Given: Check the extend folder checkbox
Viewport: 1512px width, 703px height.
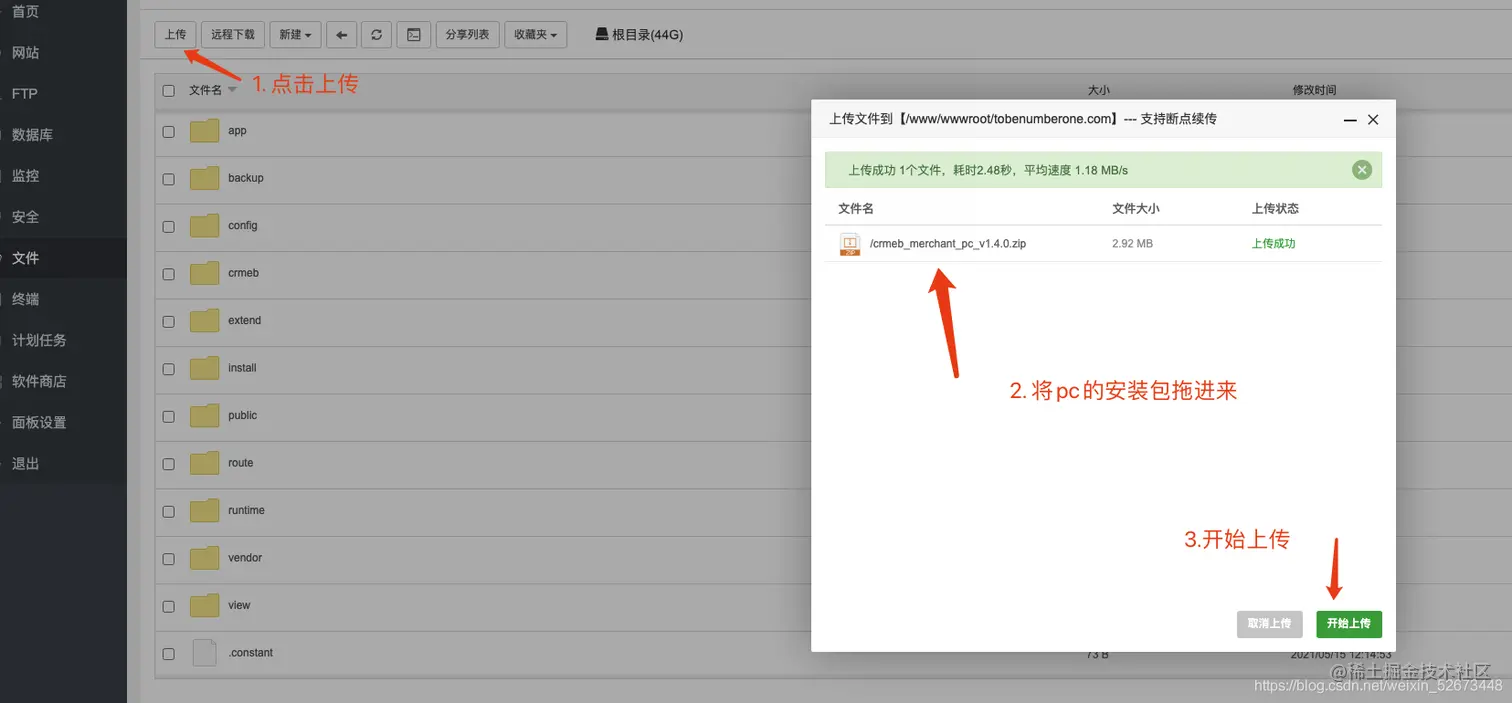Looking at the screenshot, I should [x=168, y=321].
